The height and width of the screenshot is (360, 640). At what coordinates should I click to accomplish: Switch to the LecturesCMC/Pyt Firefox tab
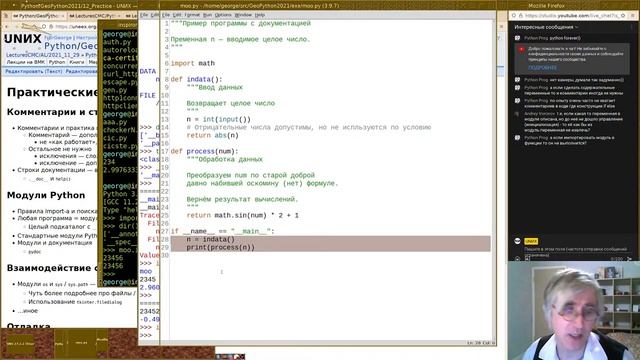(x=94, y=16)
